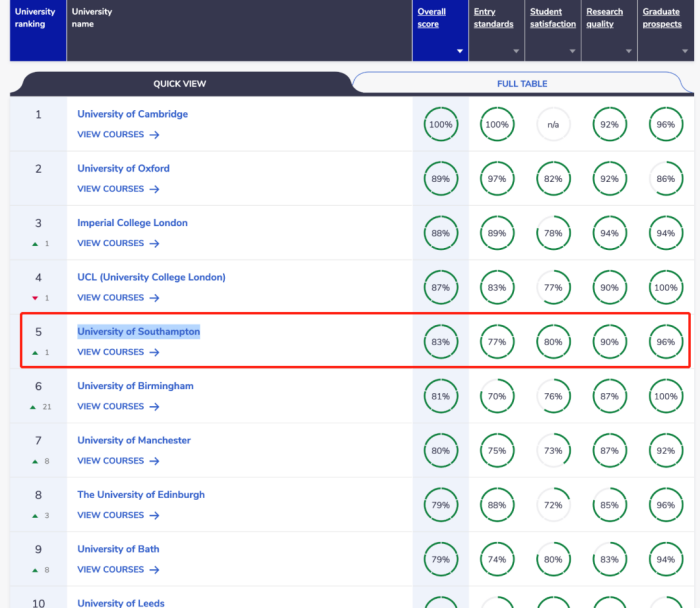Screen dimensions: 700x608
Task: Click green up arrow under rank 9
Action: point(35,570)
